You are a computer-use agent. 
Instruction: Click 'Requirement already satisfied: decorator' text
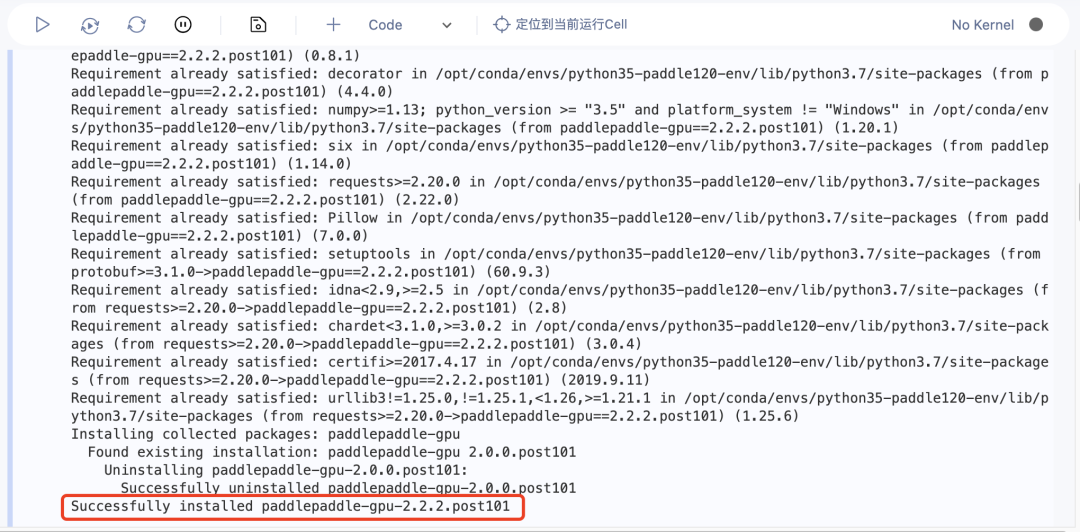pos(238,73)
